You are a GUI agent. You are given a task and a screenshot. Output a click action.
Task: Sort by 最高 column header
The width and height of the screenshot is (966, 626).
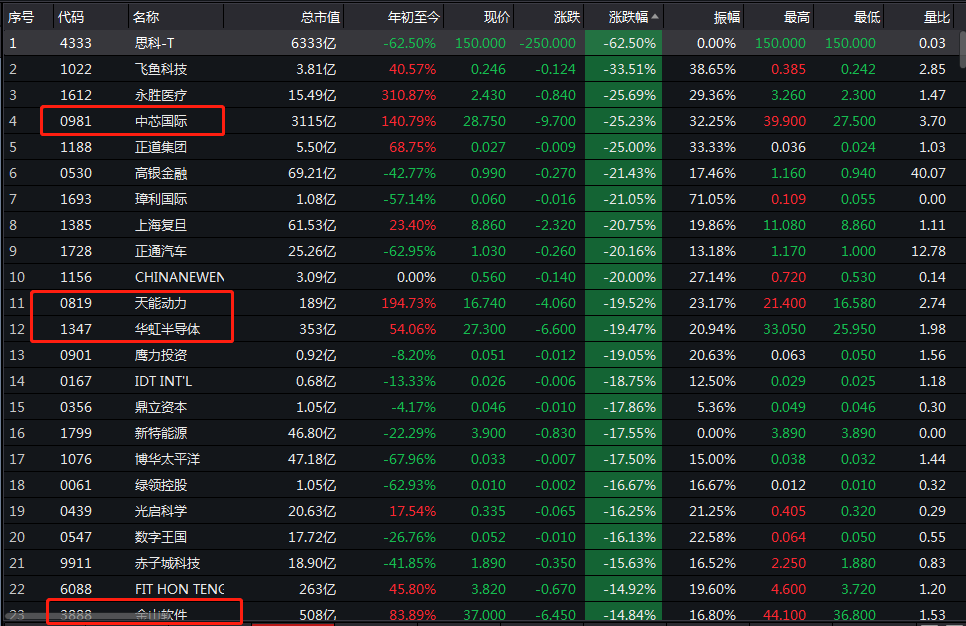797,17
